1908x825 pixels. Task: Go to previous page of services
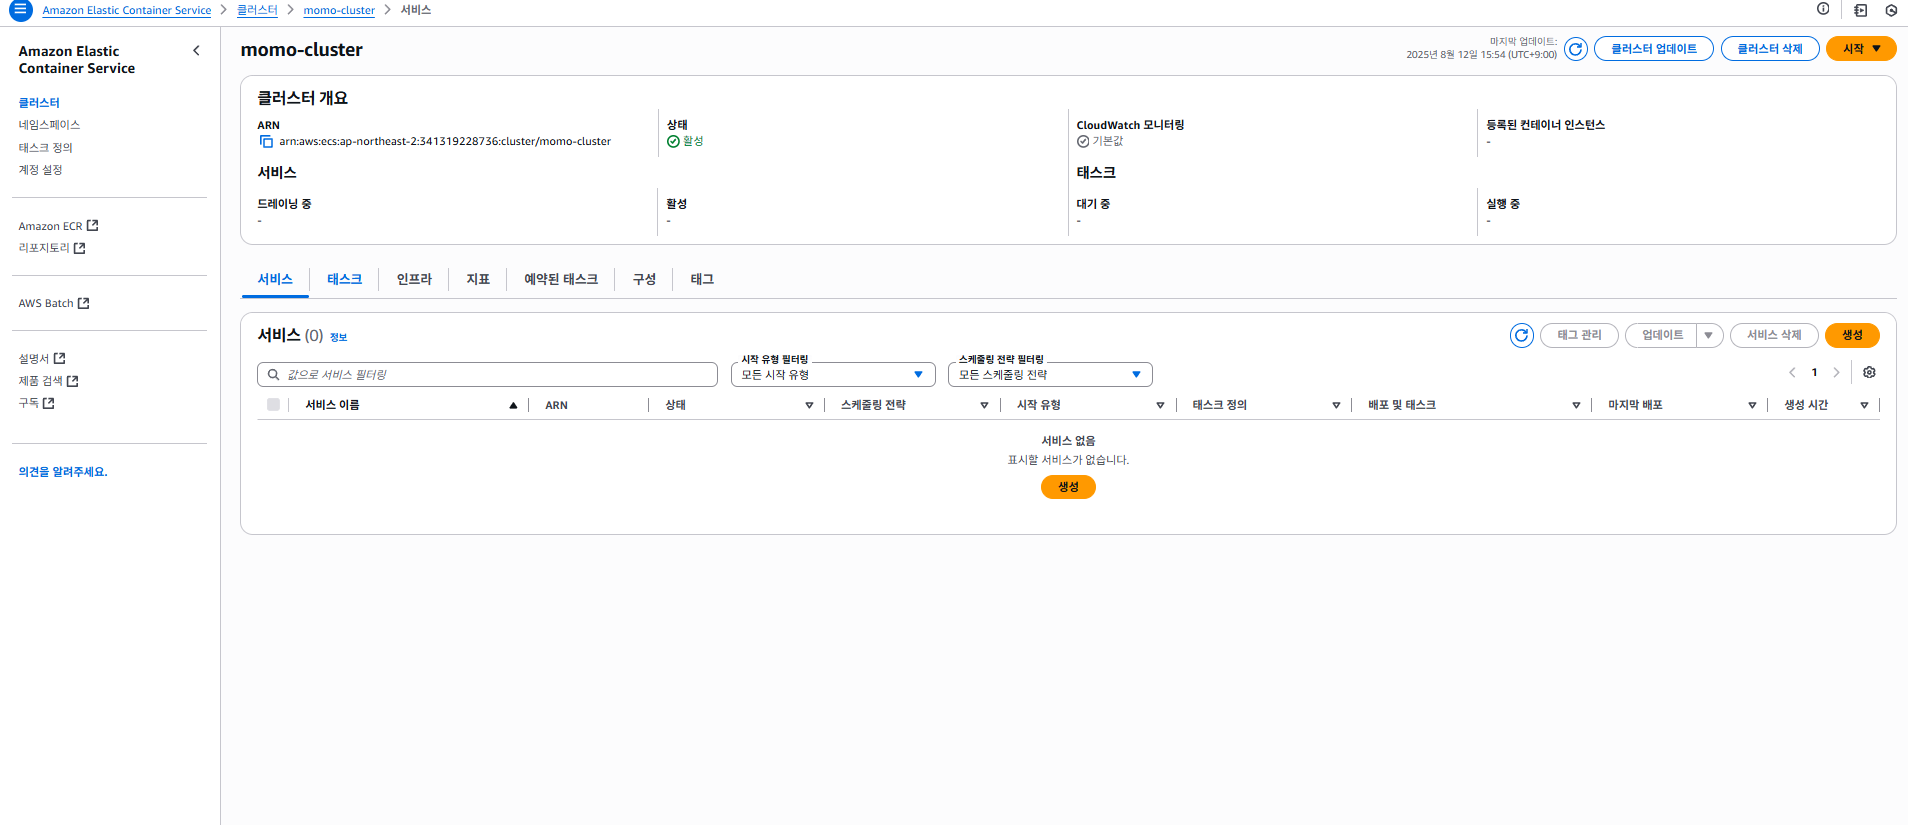1792,373
